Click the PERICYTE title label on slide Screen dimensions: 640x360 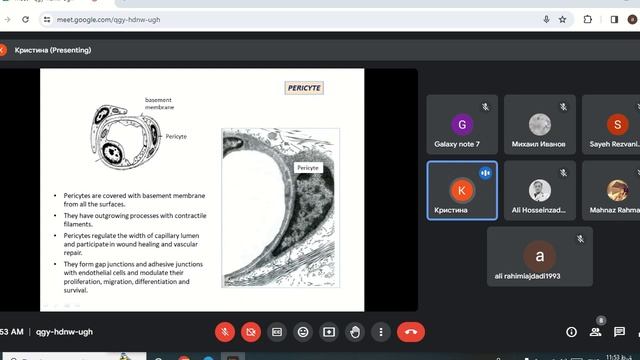click(304, 88)
